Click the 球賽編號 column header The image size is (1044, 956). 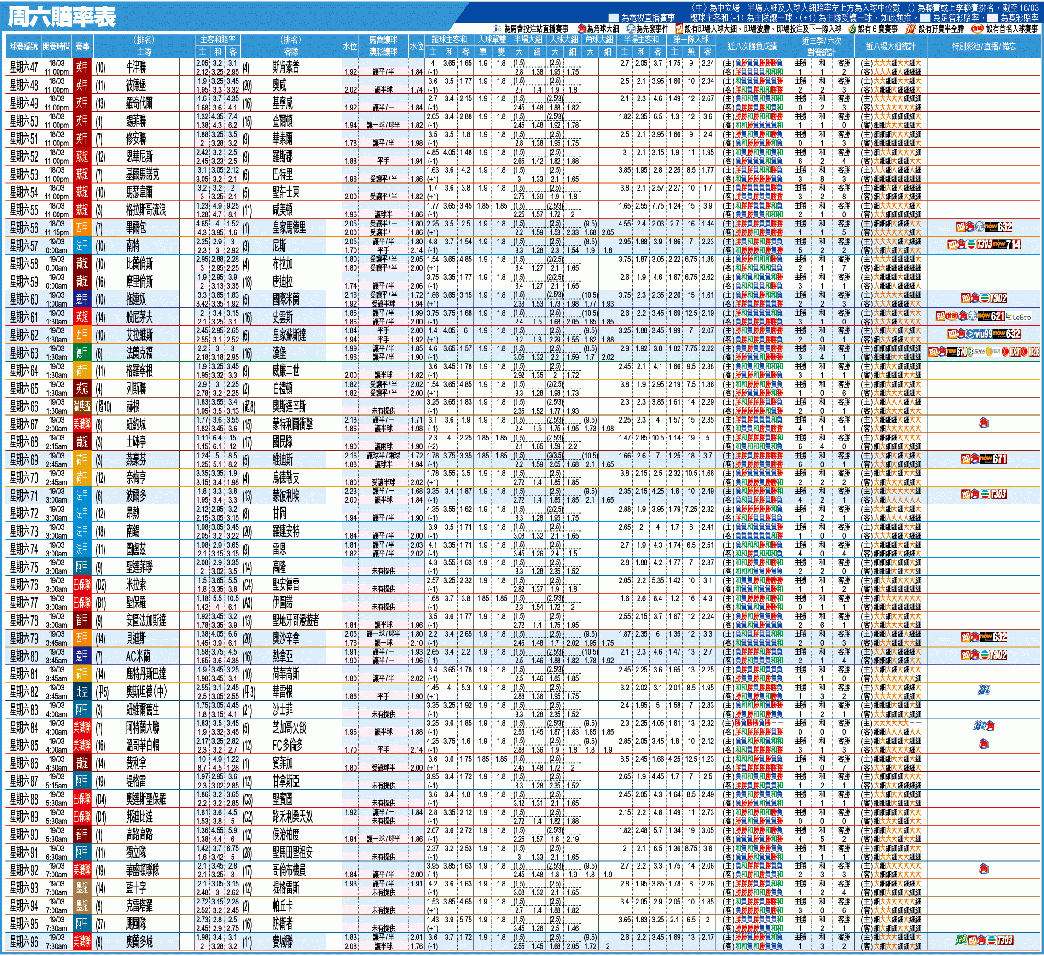23,47
